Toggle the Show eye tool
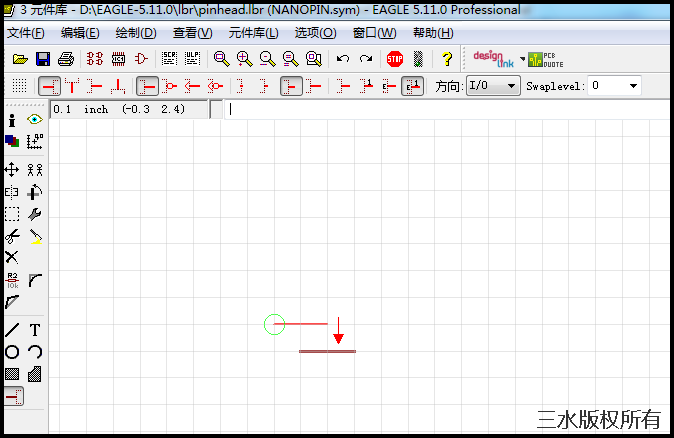This screenshot has width=674, height=438. tap(35, 119)
